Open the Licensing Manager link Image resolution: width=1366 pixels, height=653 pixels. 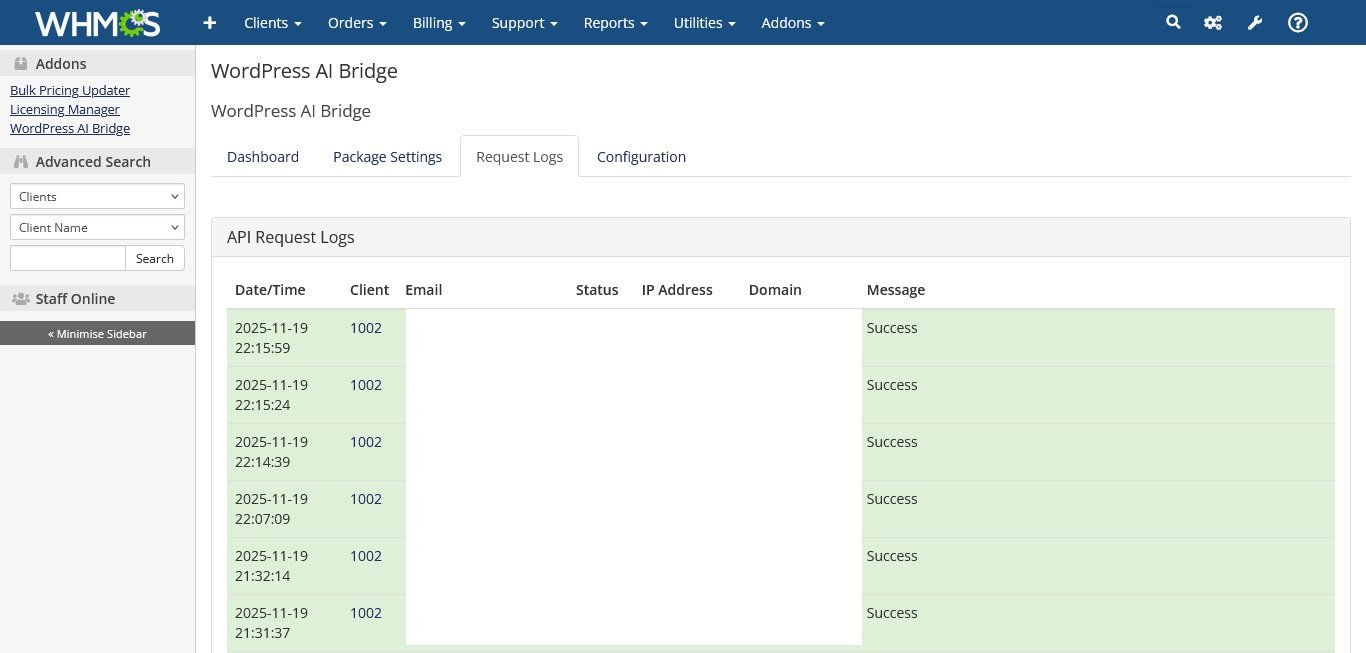(65, 109)
